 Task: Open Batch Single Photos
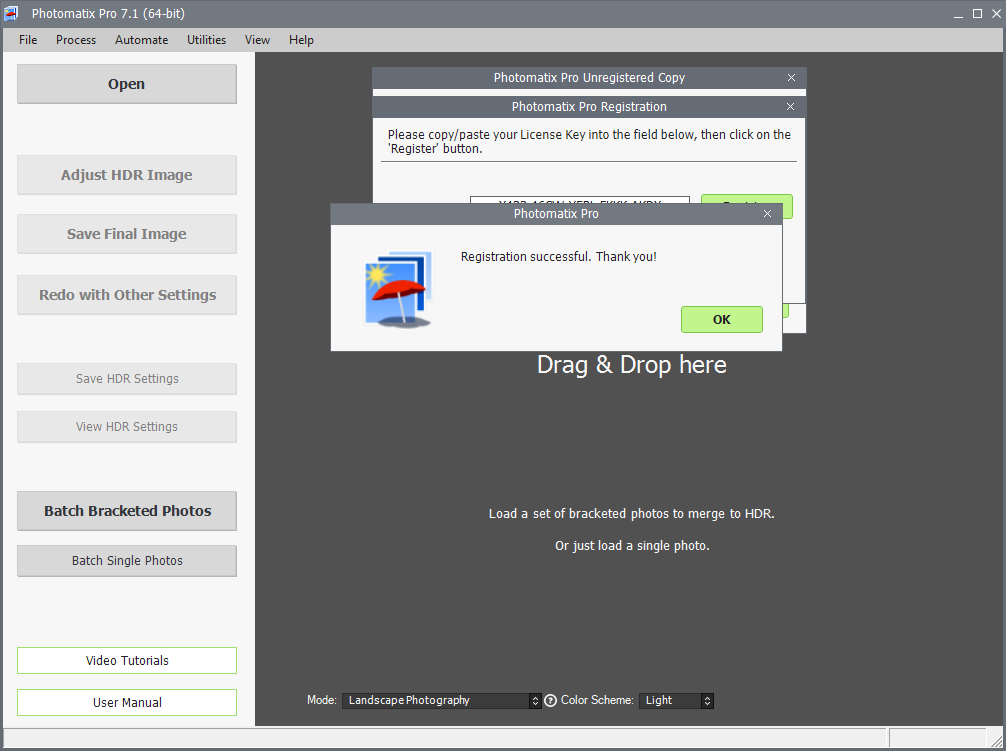coord(126,561)
